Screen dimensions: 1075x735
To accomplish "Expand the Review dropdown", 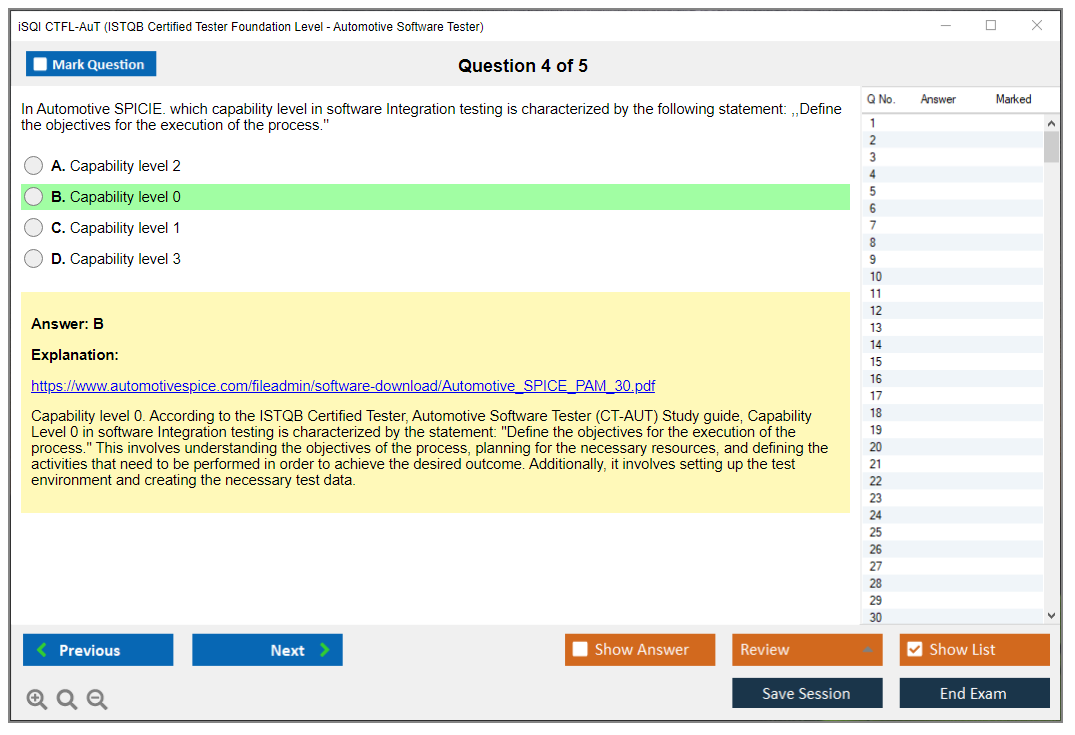I will tap(867, 650).
